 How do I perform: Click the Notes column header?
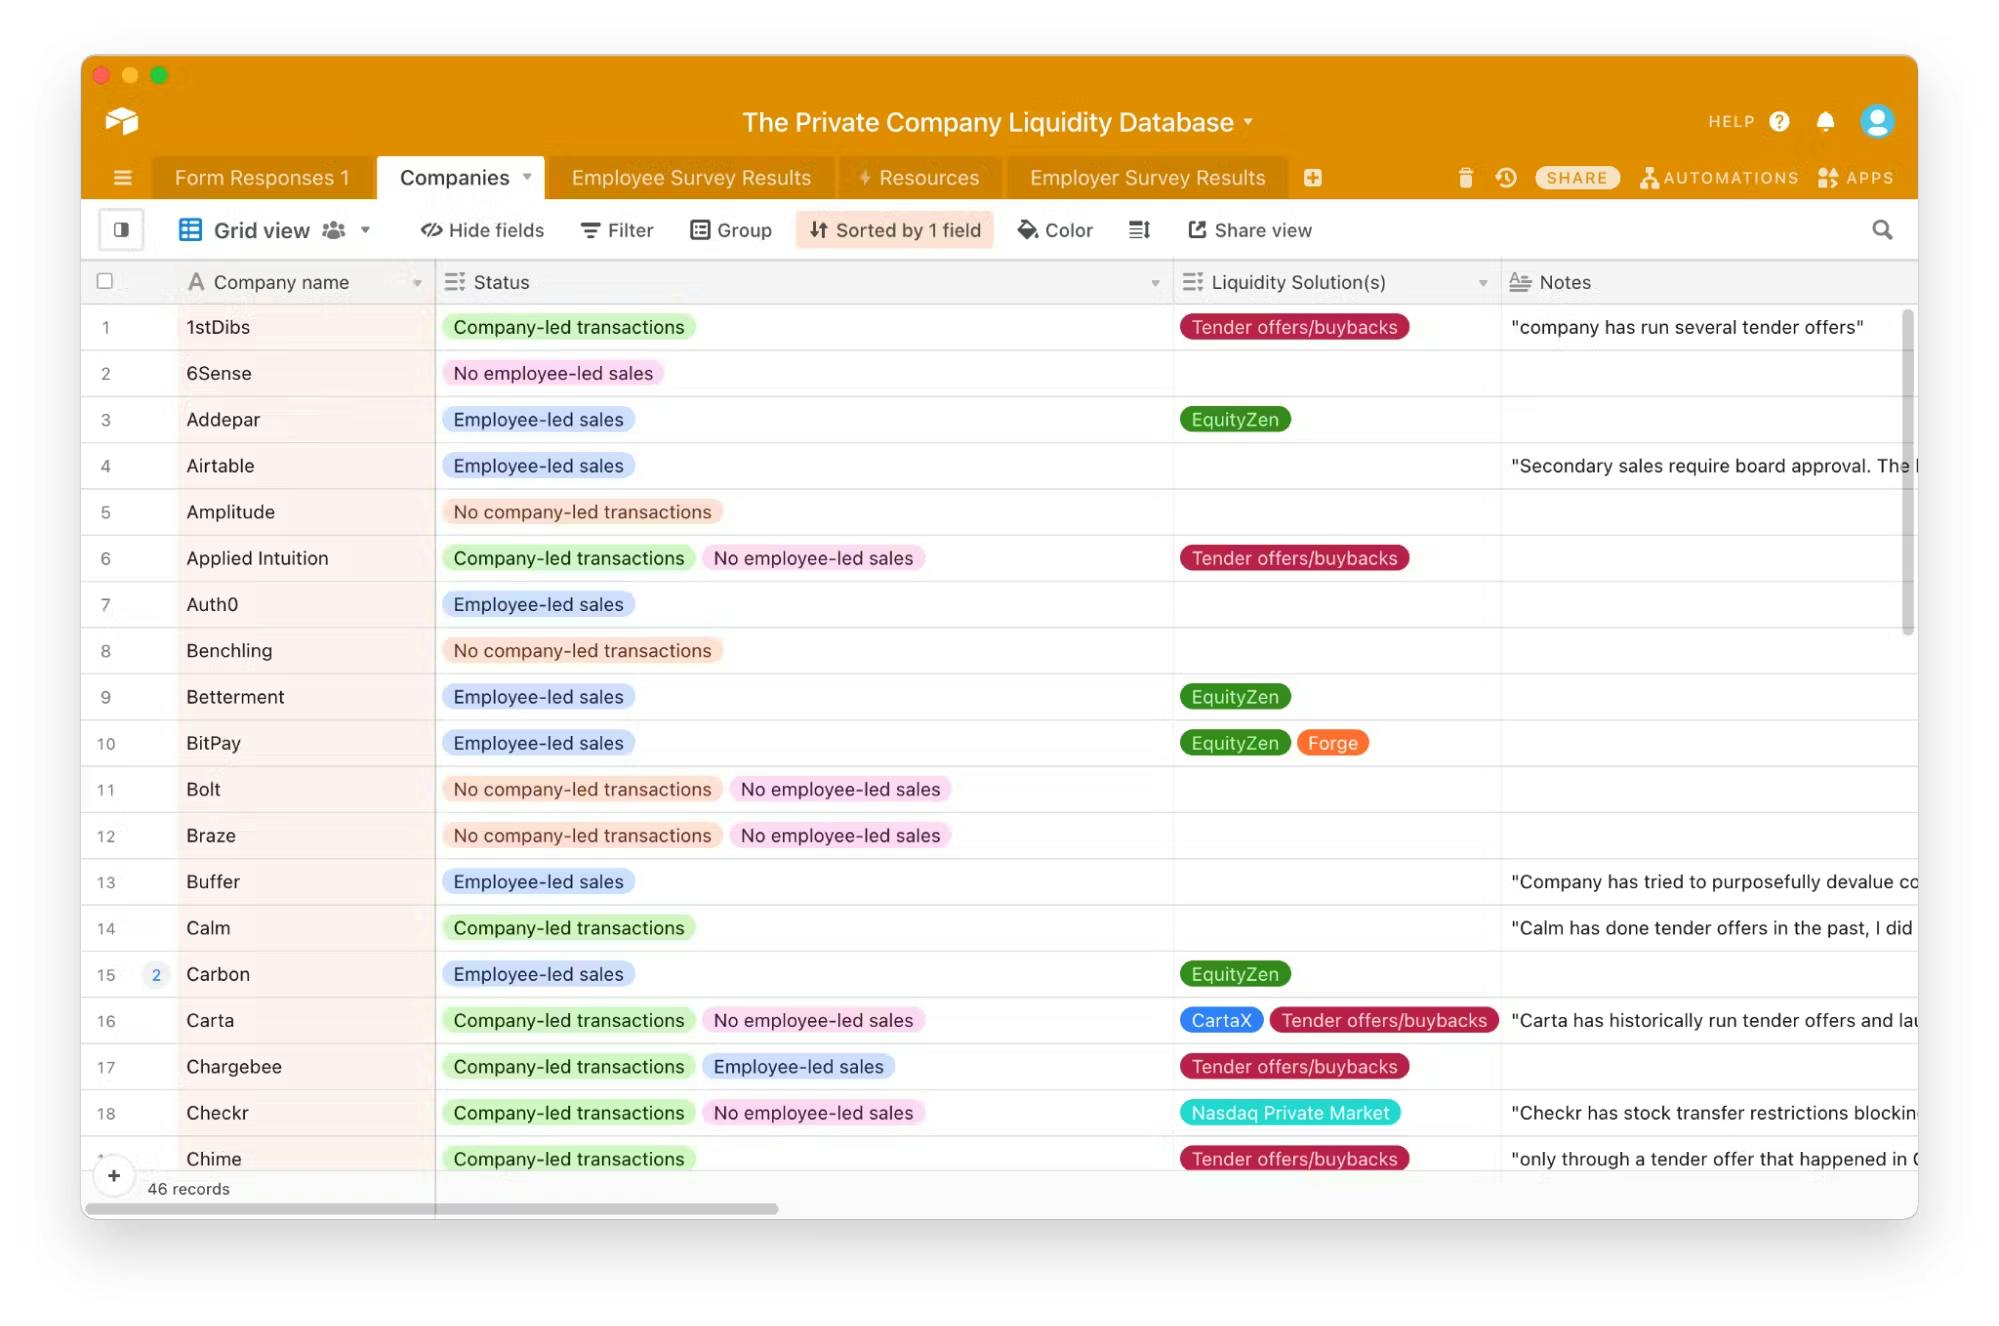click(1709, 282)
